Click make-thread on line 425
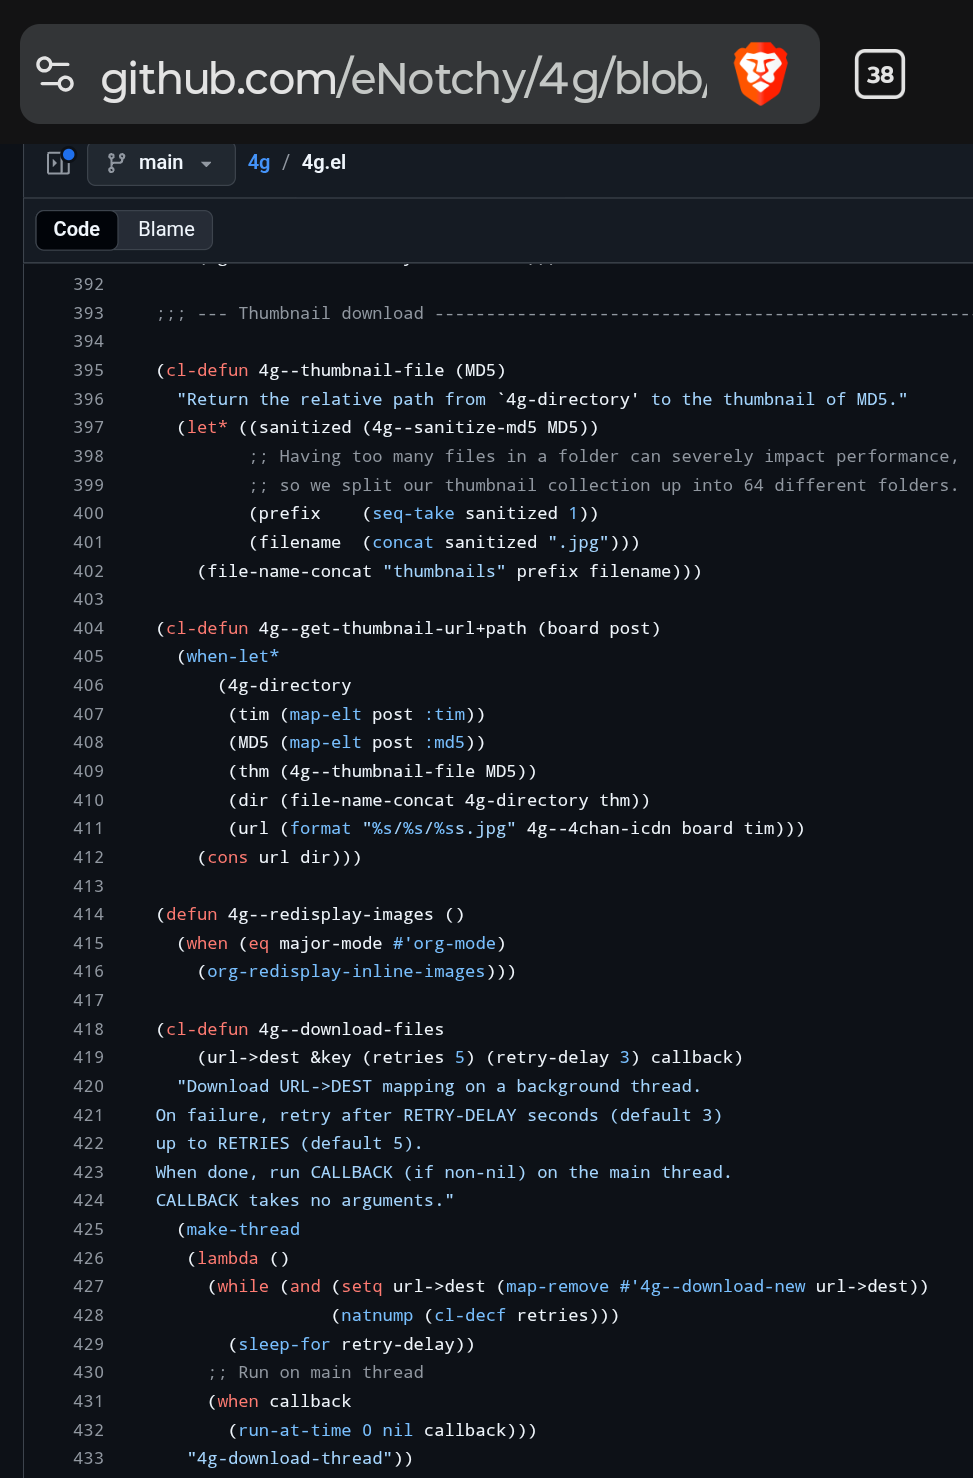973x1478 pixels. click(243, 1229)
